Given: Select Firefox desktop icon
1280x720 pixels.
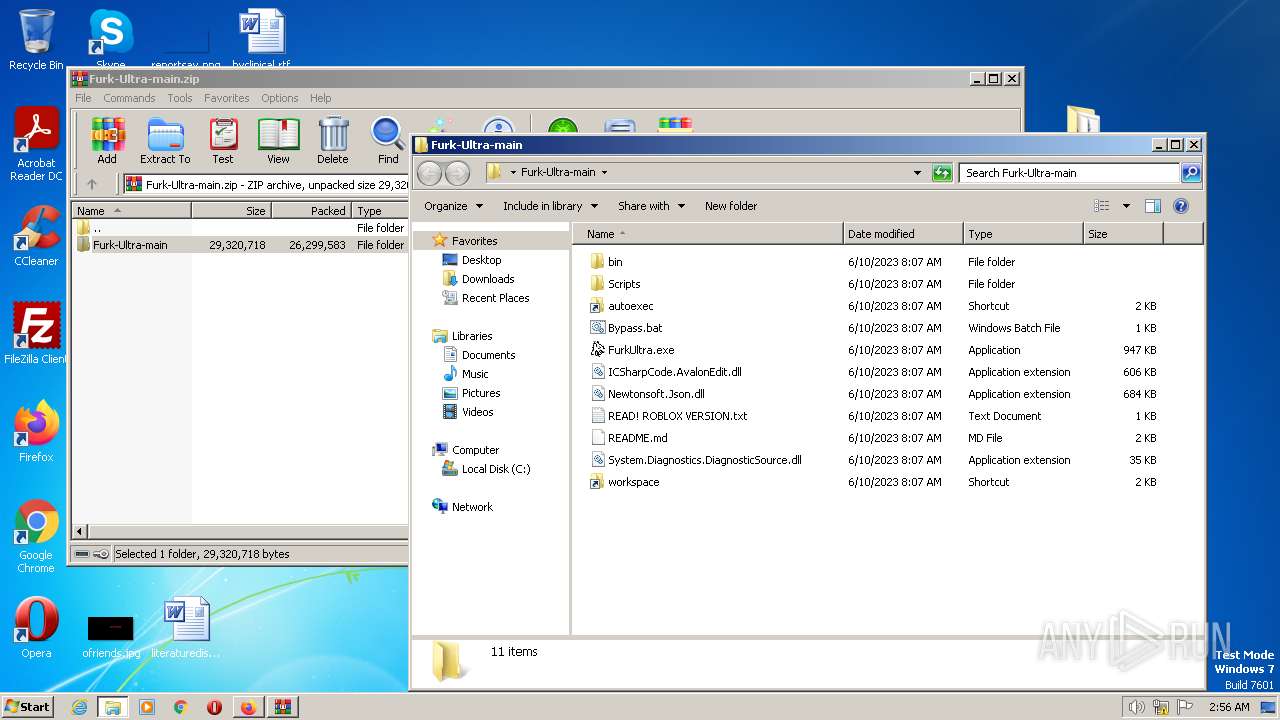Looking at the screenshot, I should click(x=36, y=431).
